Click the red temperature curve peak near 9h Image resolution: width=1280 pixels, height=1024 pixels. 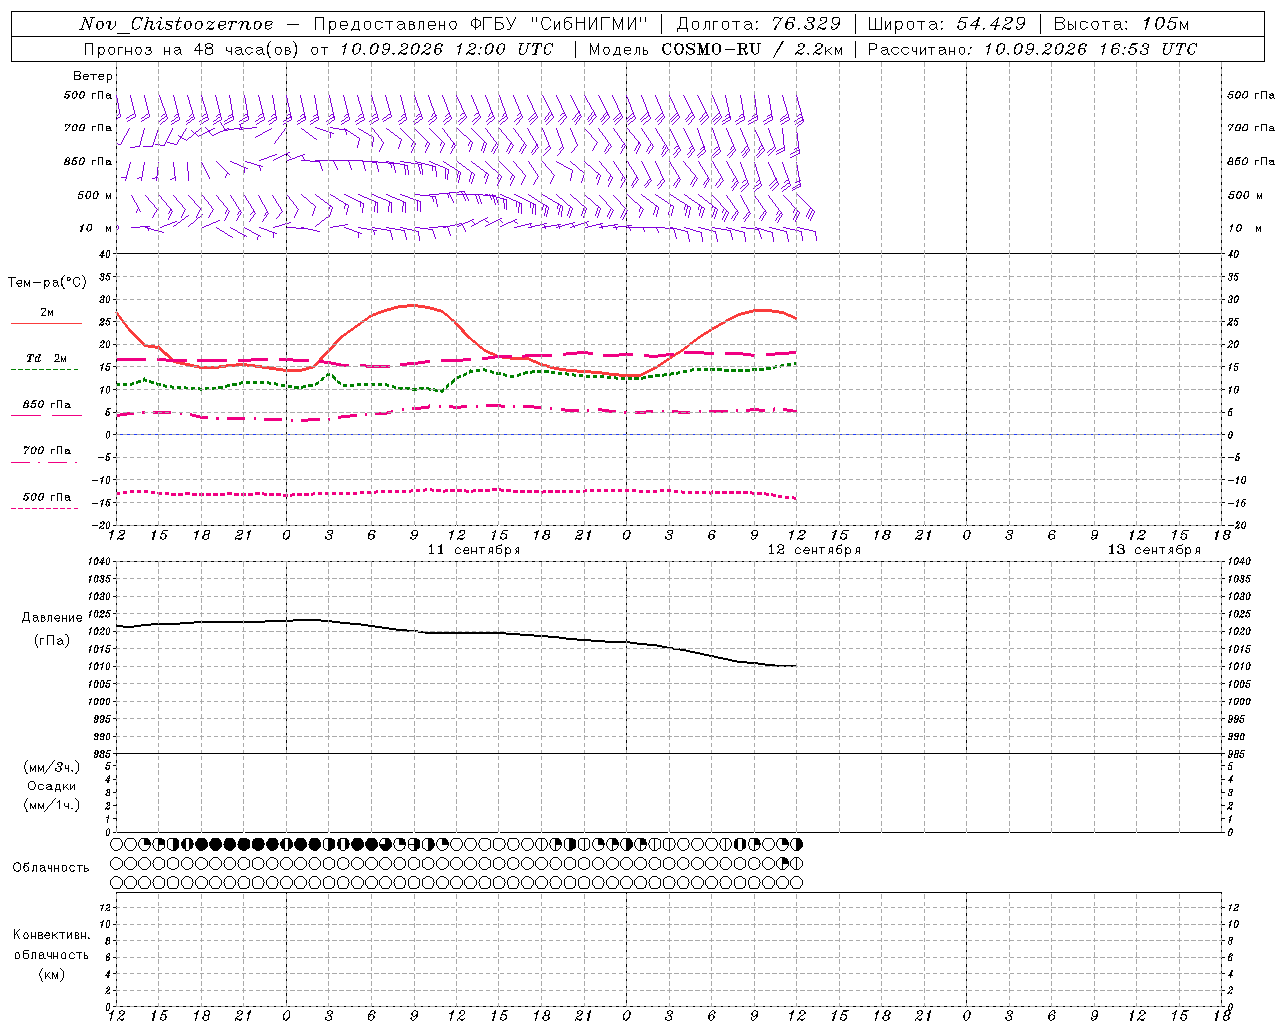click(412, 305)
